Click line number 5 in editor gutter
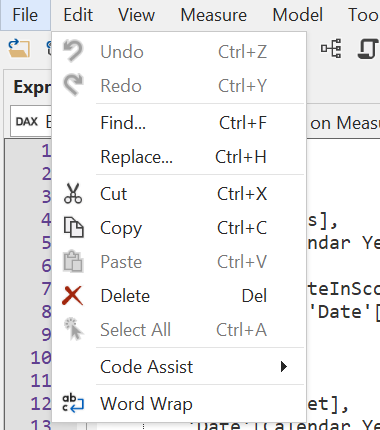This screenshot has width=380, height=430. 46,243
